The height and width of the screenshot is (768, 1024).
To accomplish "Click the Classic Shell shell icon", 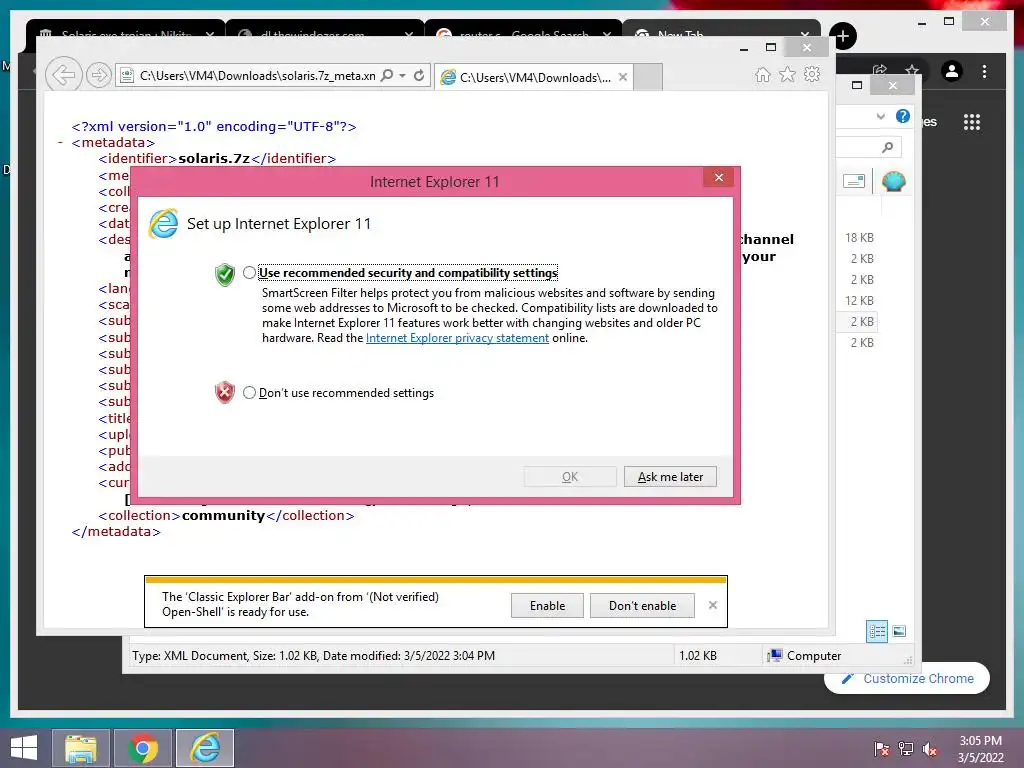I will coord(893,181).
